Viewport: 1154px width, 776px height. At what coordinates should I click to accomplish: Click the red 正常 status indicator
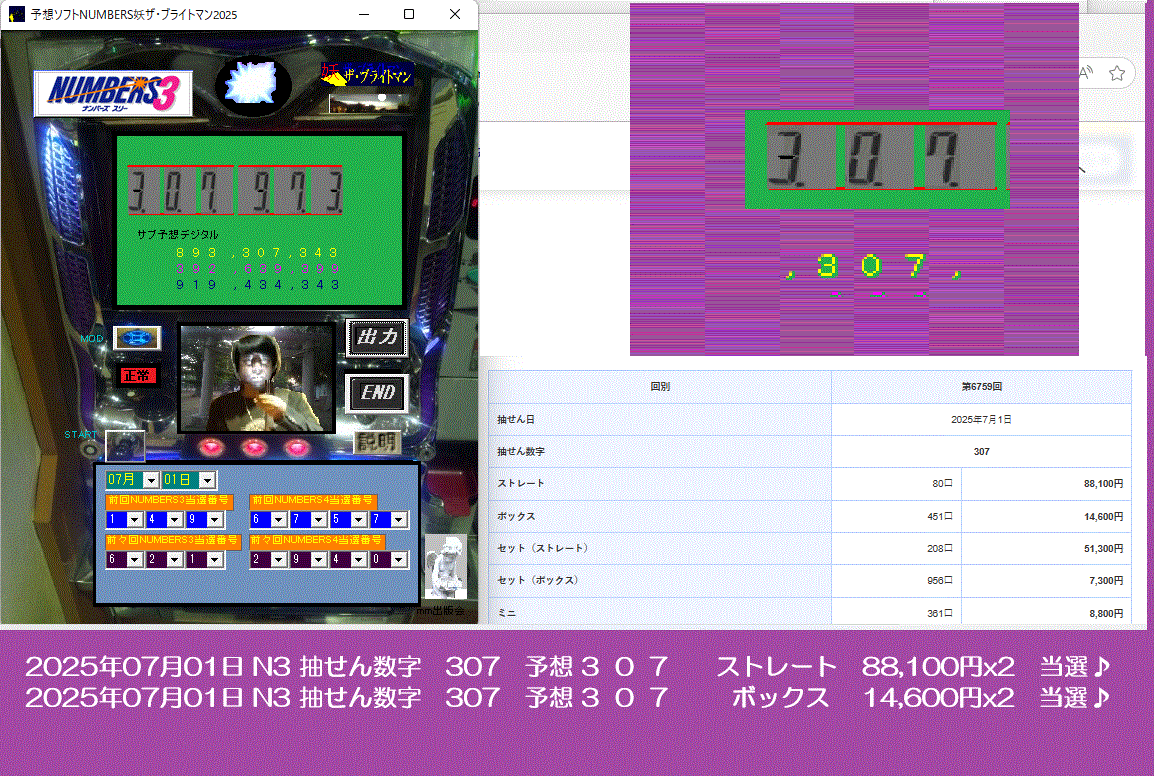pyautogui.click(x=137, y=375)
